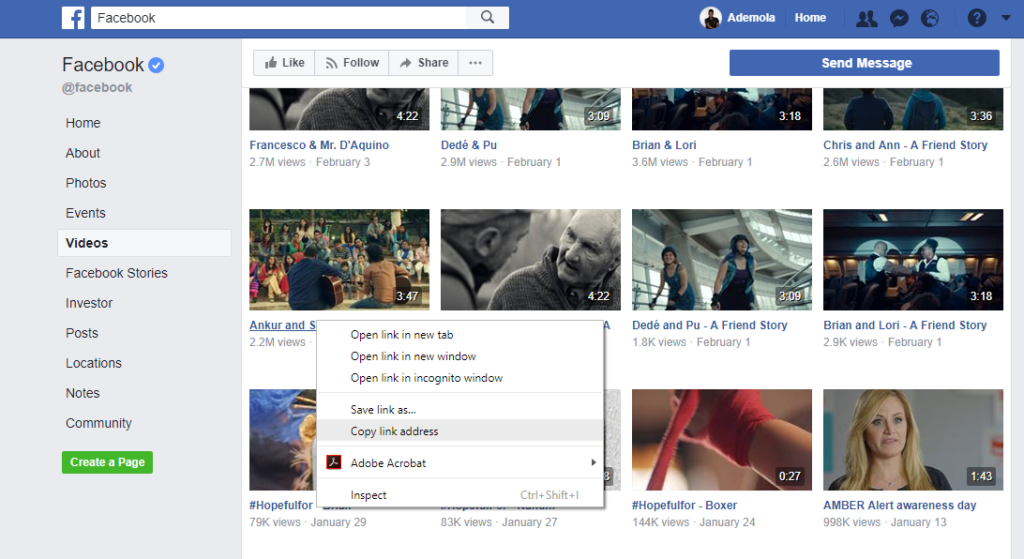Open the Messenger icon
The image size is (1024, 559).
pyautogui.click(x=899, y=18)
